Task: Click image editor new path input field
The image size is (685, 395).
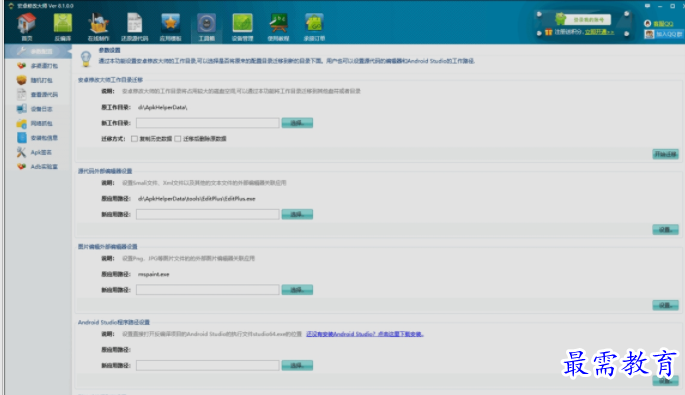Action: click(208, 290)
